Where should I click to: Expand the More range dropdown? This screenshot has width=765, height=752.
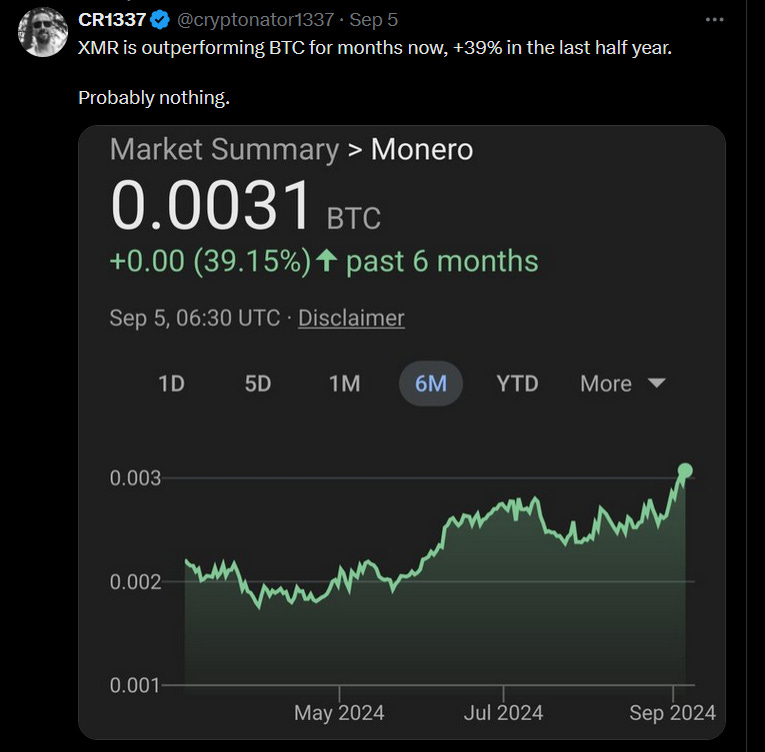tap(623, 384)
